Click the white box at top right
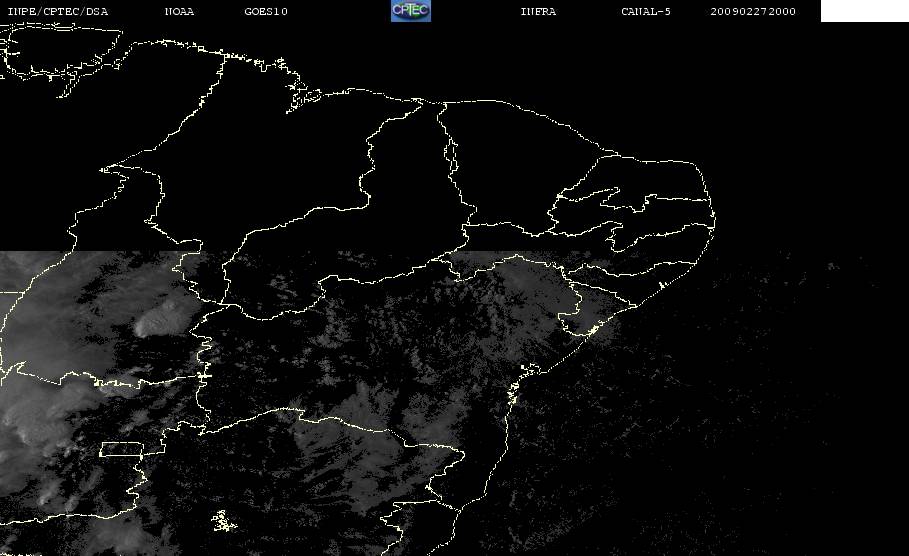The image size is (909, 556). tap(865, 11)
